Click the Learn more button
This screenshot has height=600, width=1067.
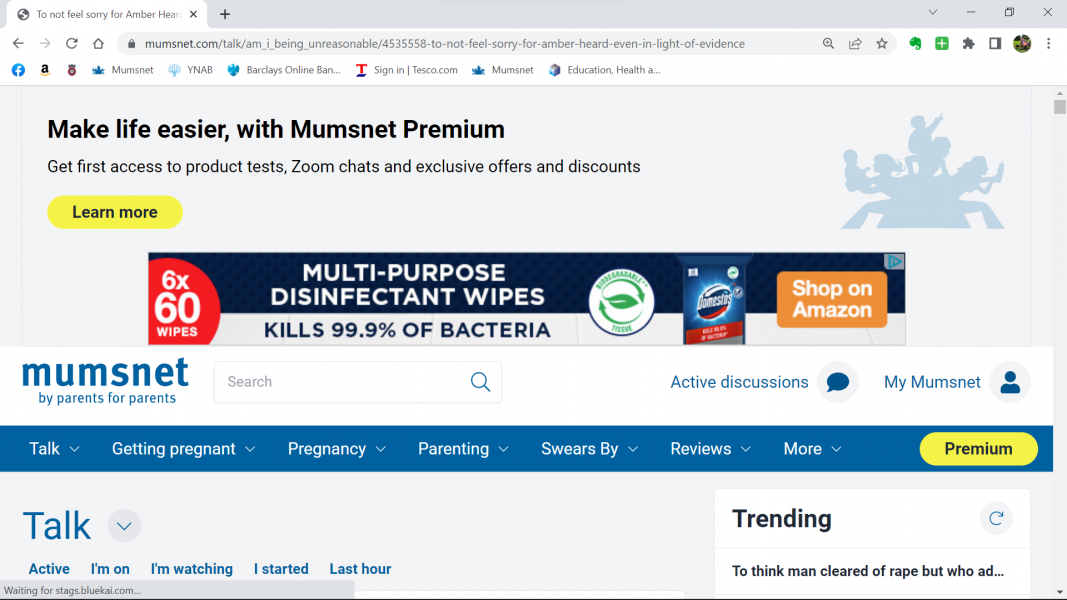tap(115, 212)
